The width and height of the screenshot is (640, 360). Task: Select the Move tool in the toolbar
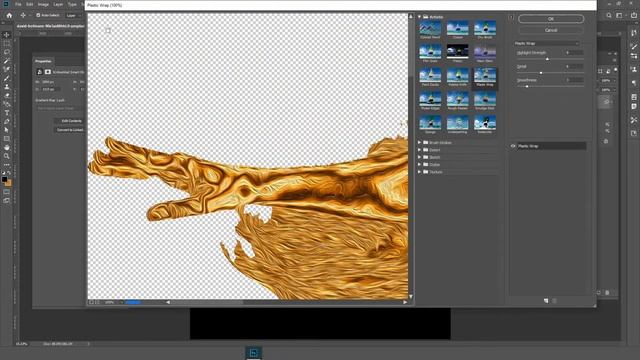tap(7, 35)
